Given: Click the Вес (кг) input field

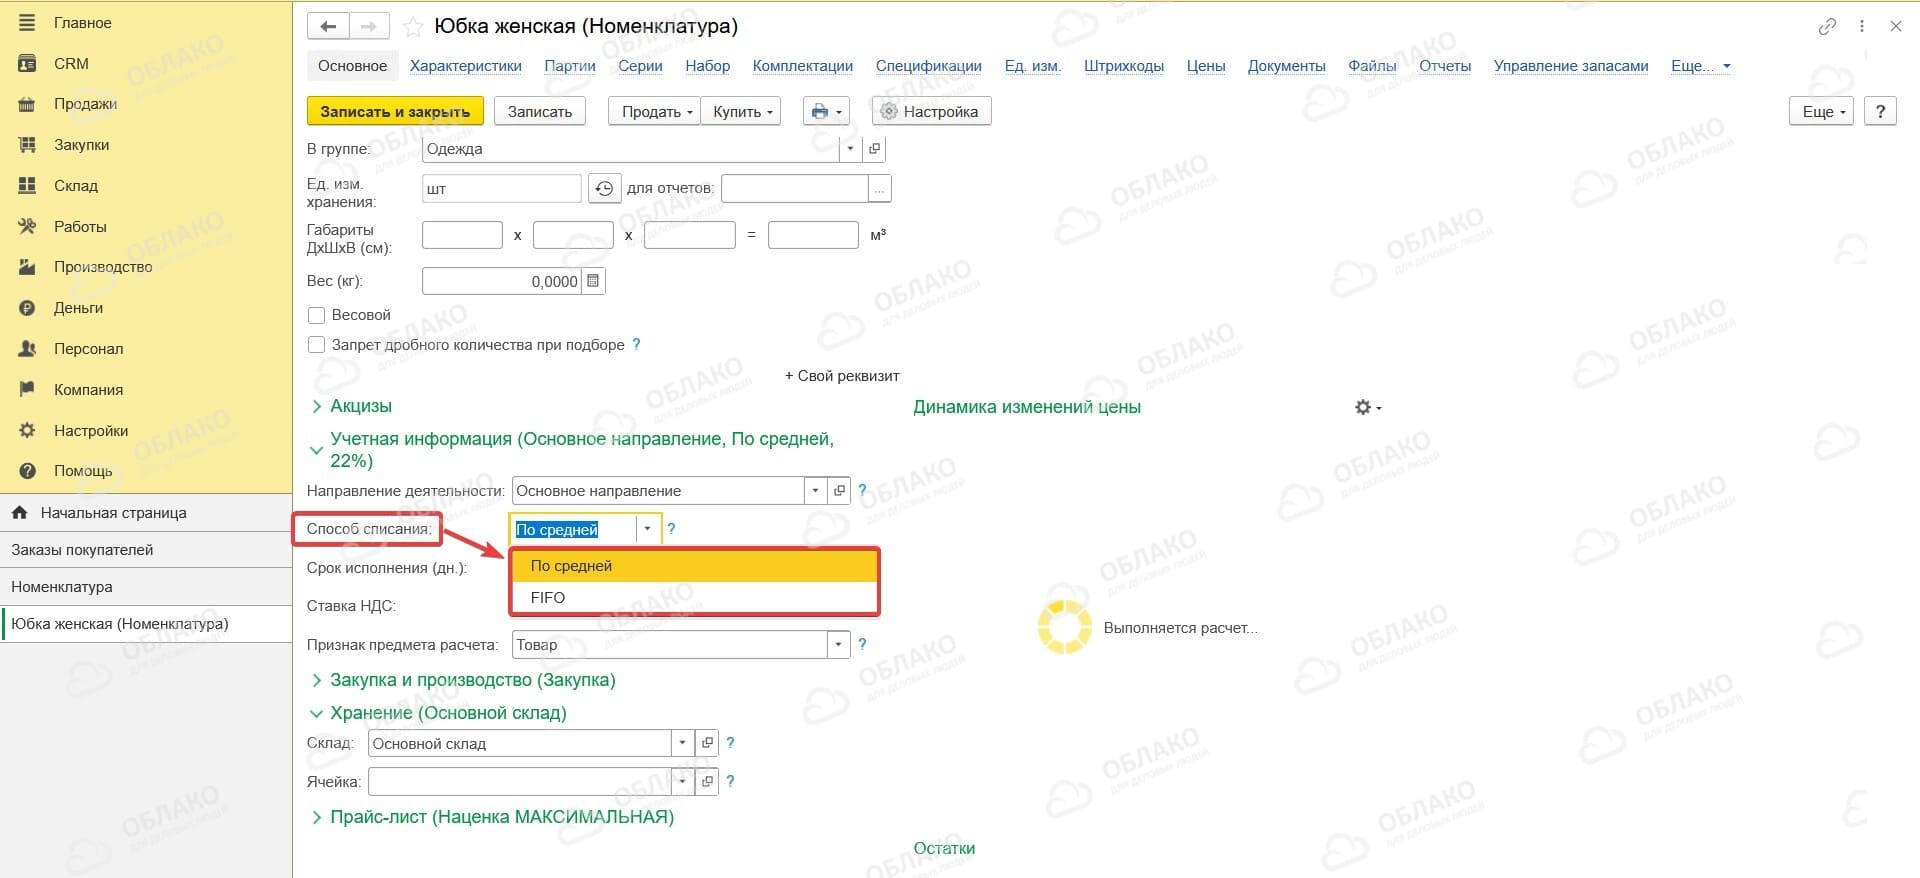Looking at the screenshot, I should point(502,281).
